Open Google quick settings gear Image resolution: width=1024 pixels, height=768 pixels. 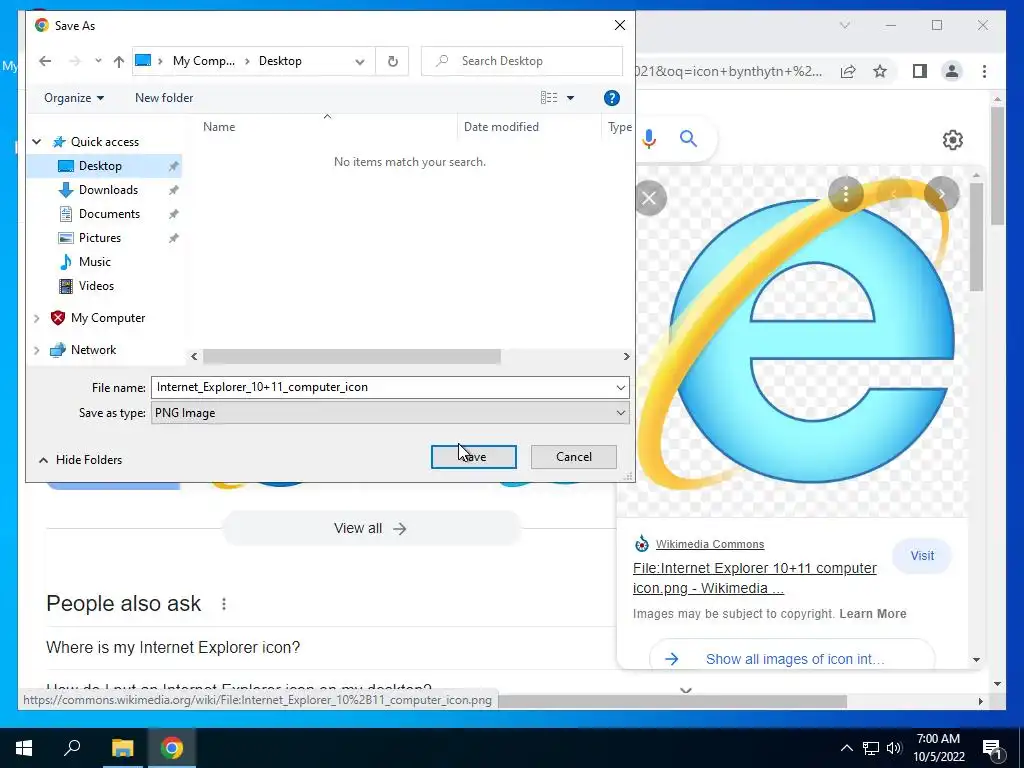coord(952,140)
